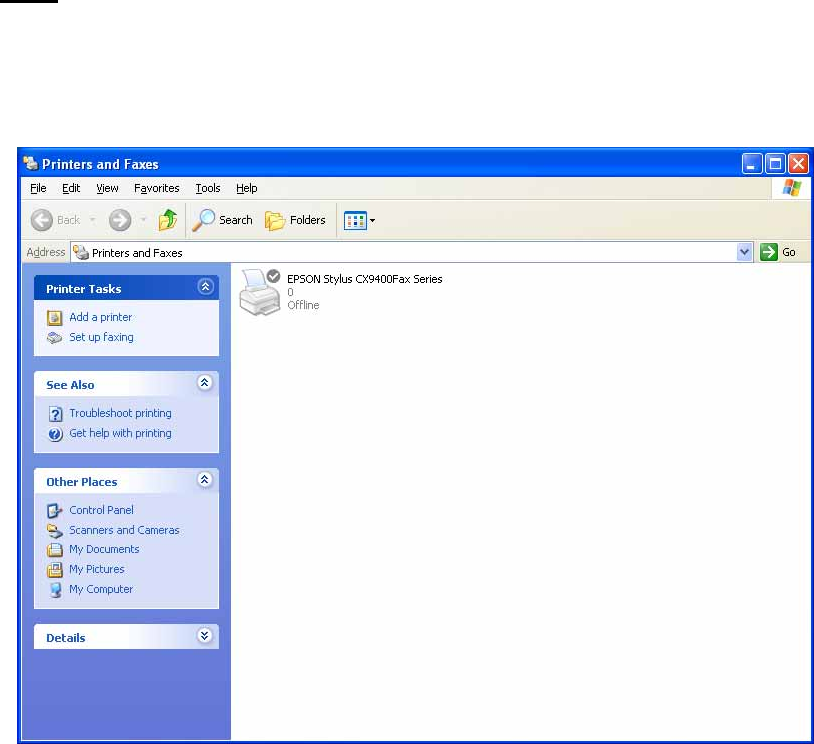The width and height of the screenshot is (814, 744).
Task: Toggle the Folders pane
Action: pyautogui.click(x=295, y=220)
